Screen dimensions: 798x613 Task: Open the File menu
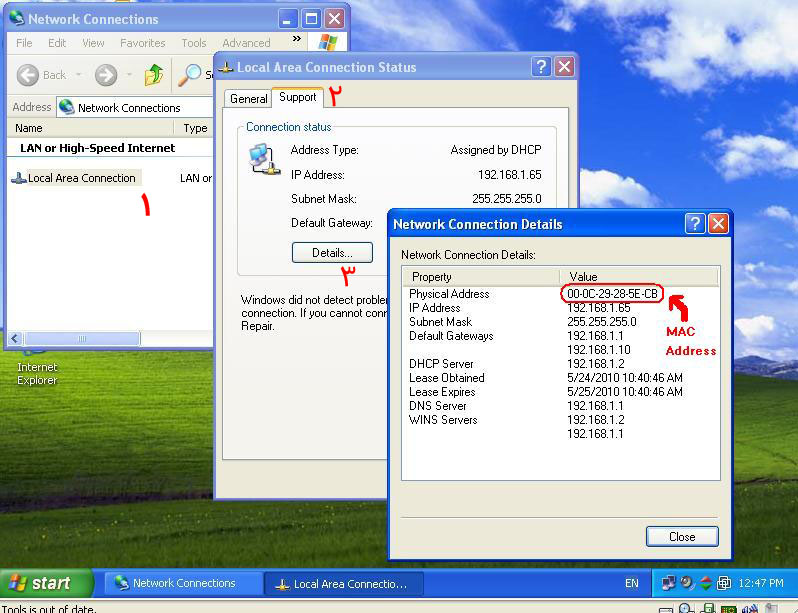24,43
